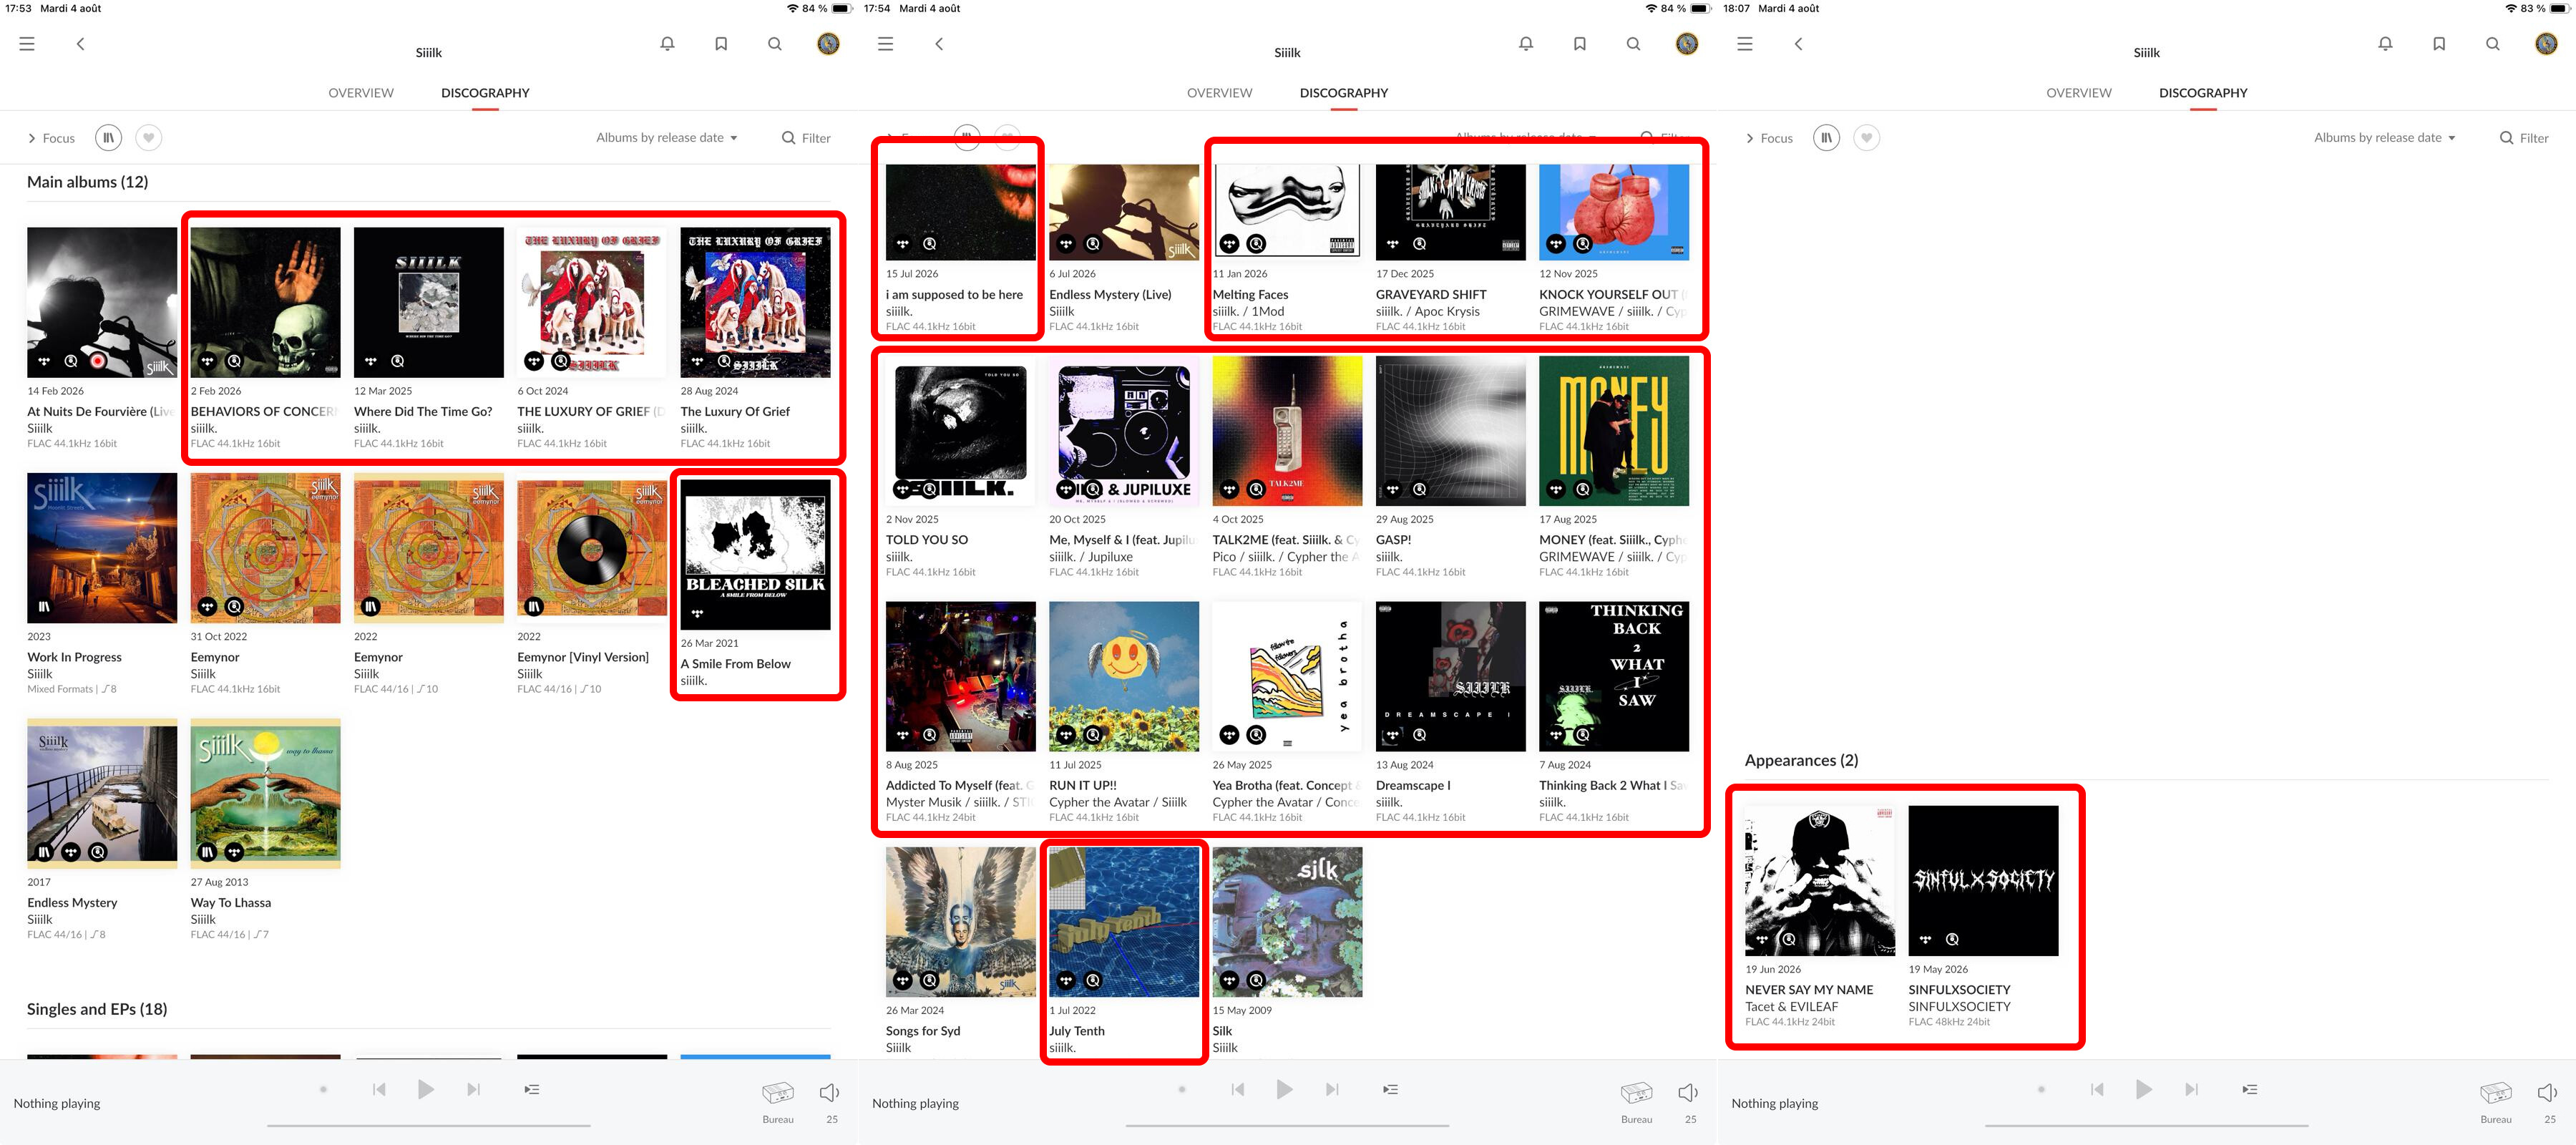
Task: Expand Focus options in the right panel
Action: [1769, 138]
